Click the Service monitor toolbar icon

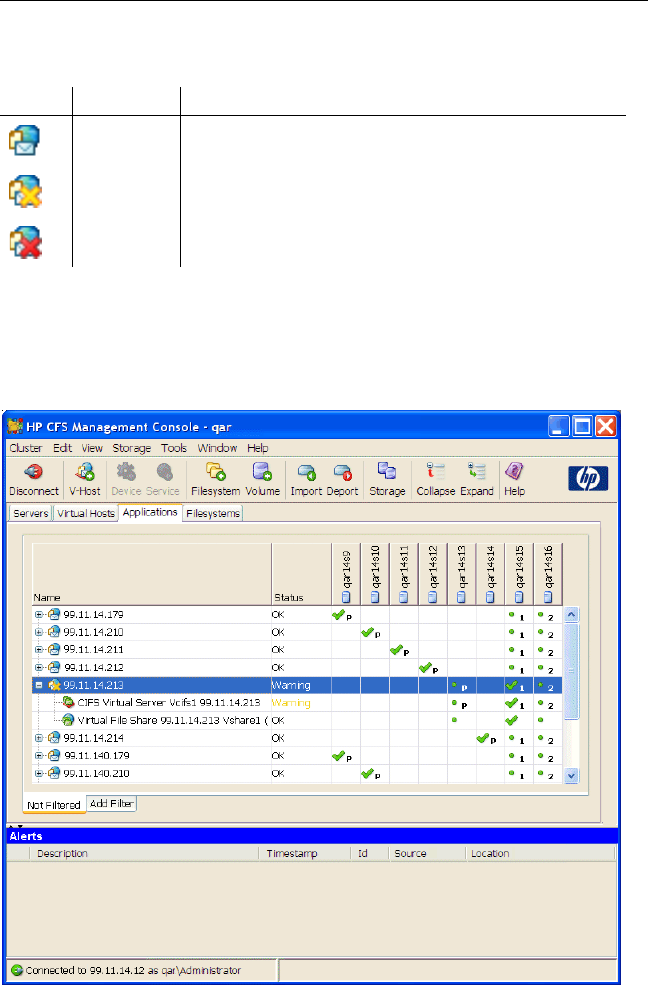[x=165, y=472]
